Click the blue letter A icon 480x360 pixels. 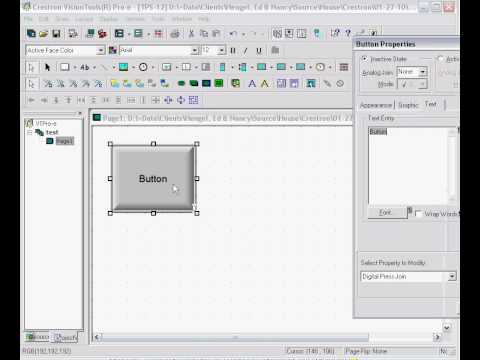(x=252, y=83)
